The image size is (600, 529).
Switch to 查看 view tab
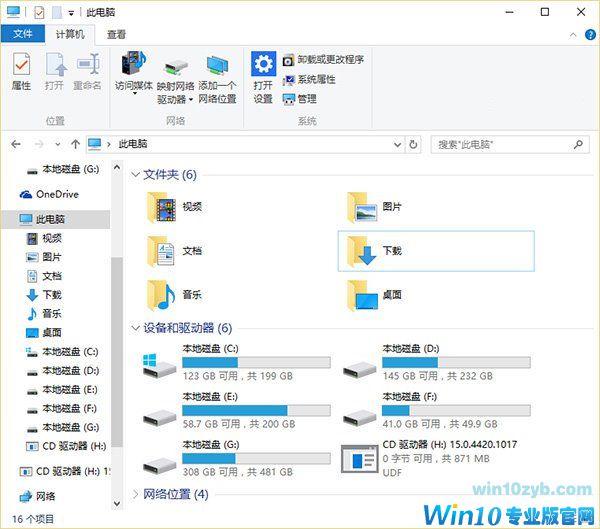click(x=116, y=34)
